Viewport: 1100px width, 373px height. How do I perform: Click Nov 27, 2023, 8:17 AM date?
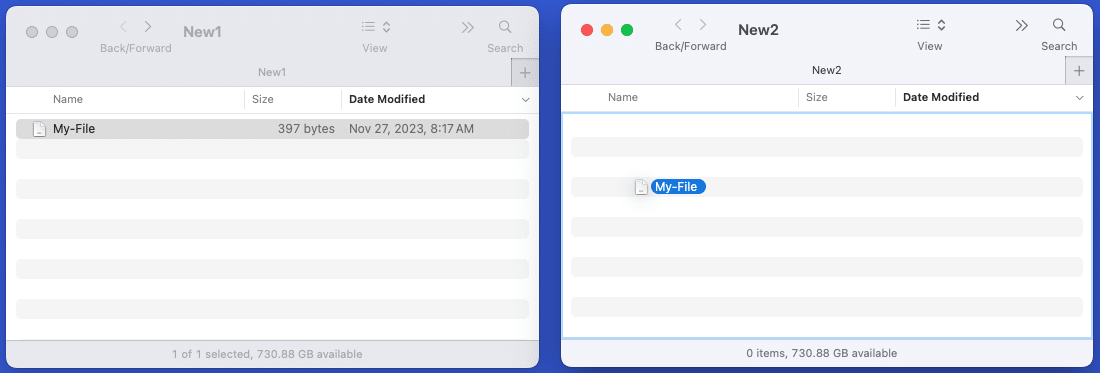[412, 129]
